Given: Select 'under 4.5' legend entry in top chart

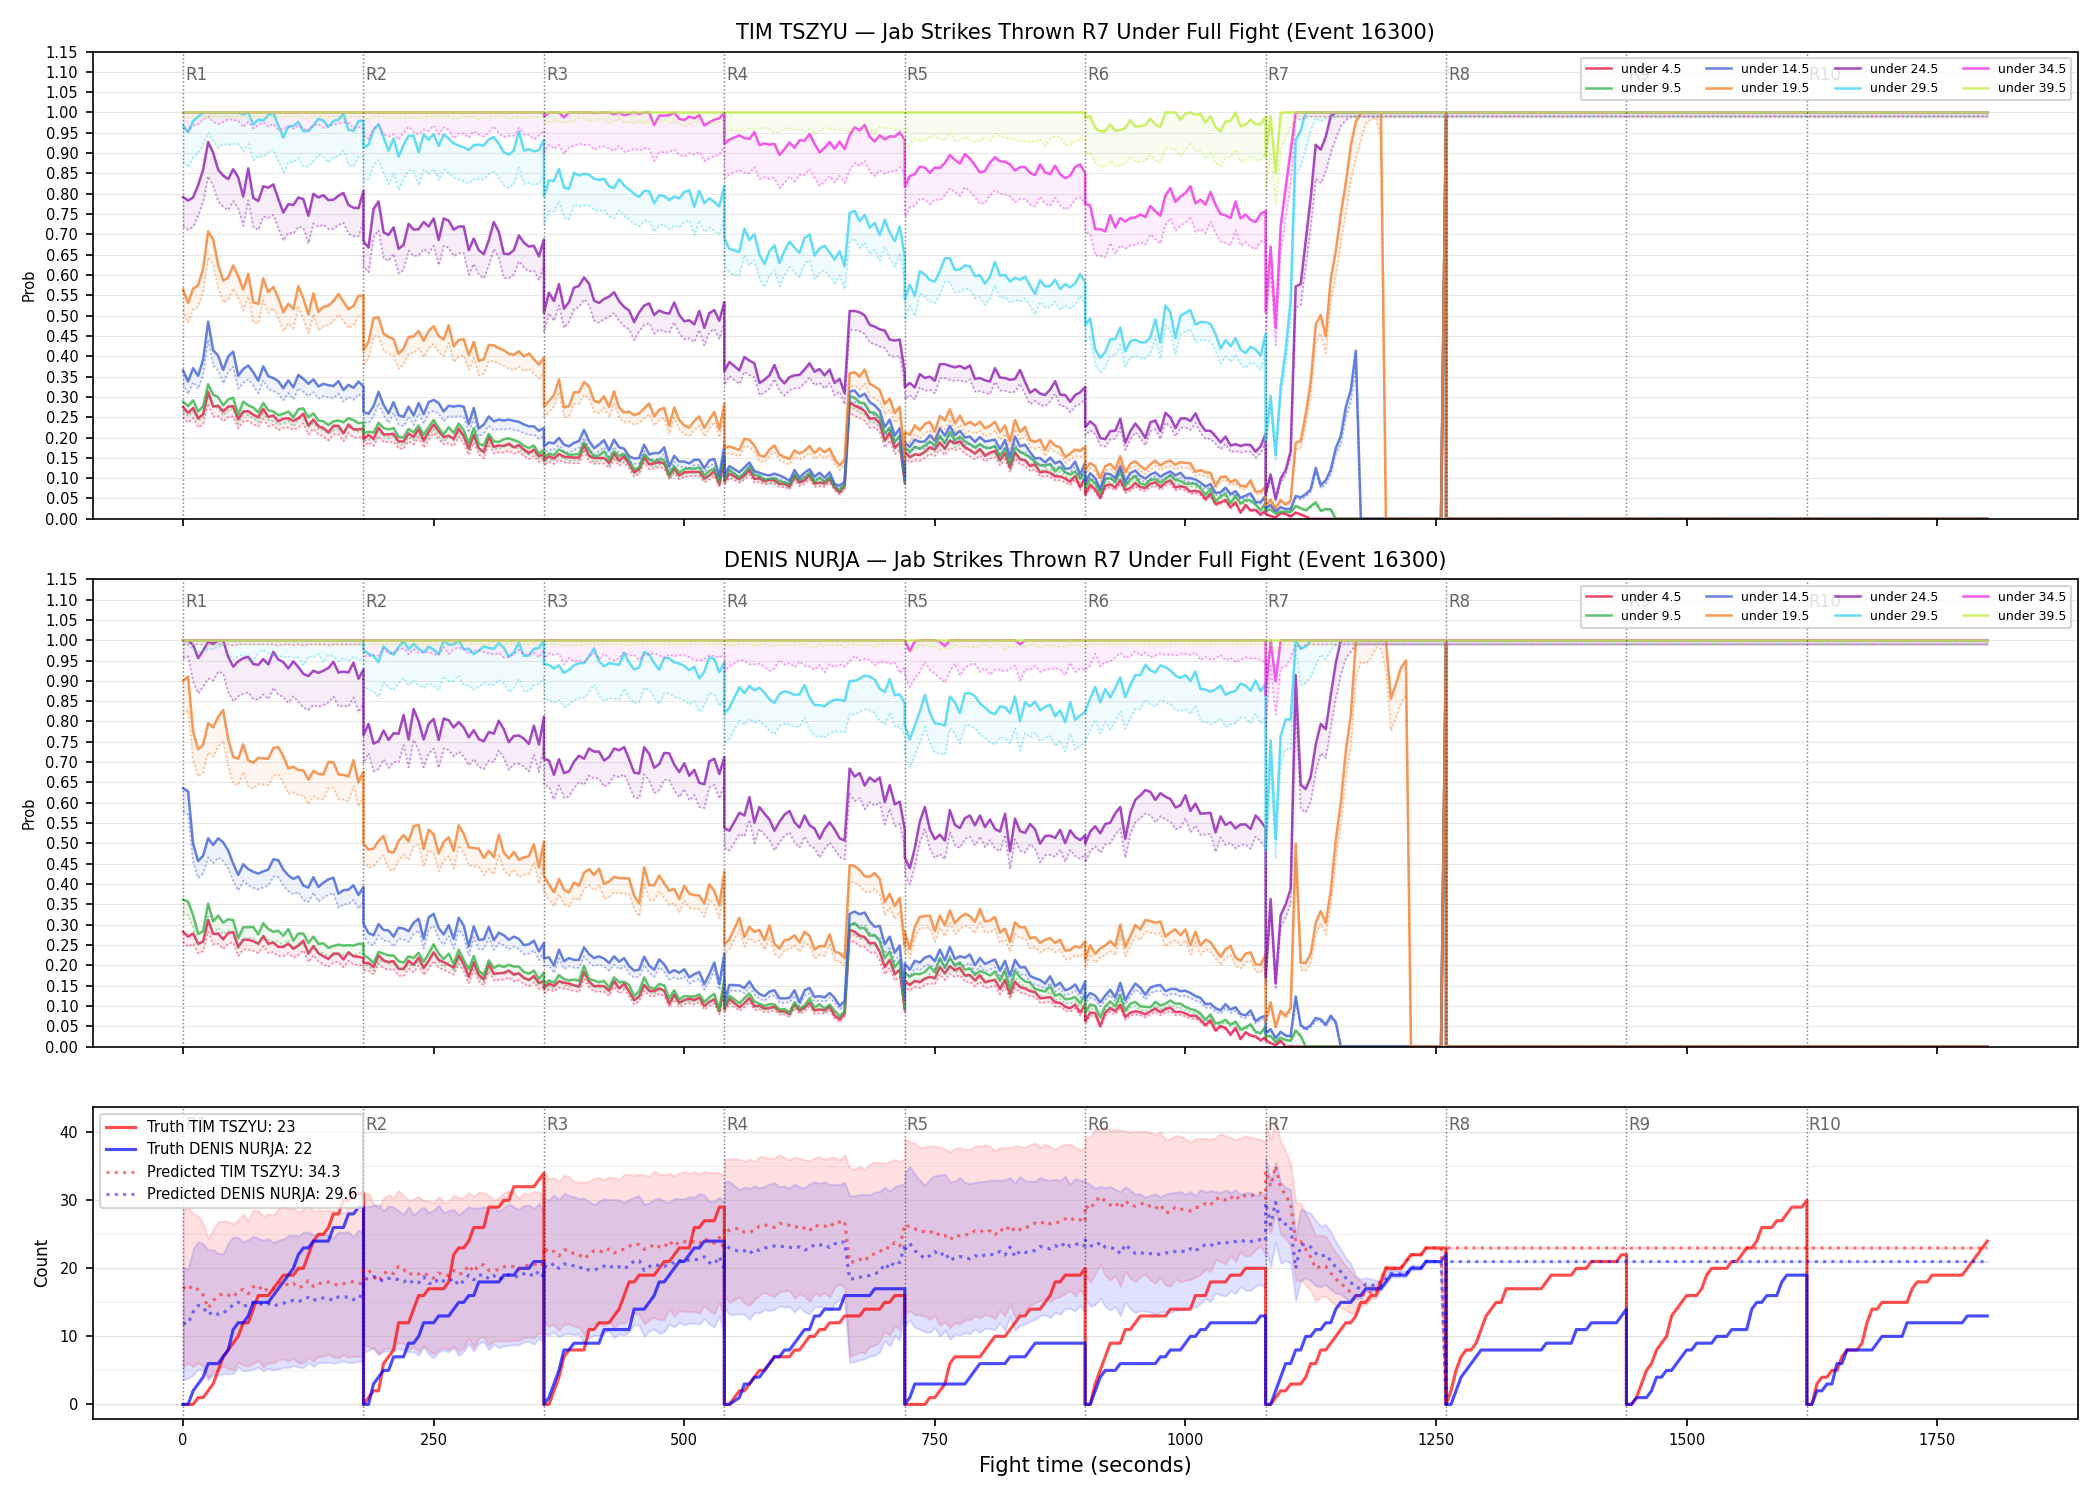Looking at the screenshot, I should (1633, 69).
